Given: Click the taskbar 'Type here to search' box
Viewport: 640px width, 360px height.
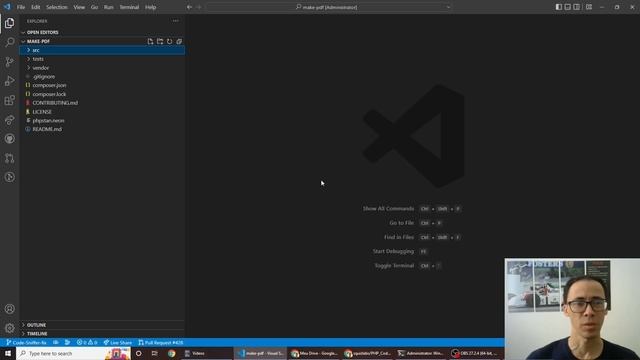Looking at the screenshot, I should click(73, 353).
